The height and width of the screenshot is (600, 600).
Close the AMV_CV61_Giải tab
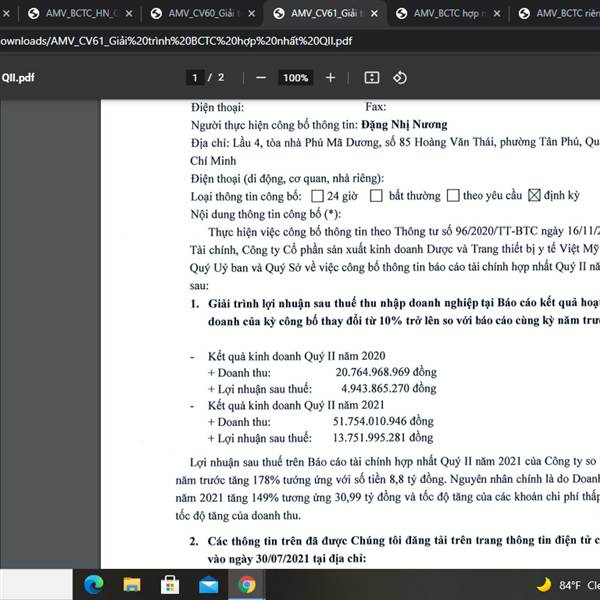point(374,13)
